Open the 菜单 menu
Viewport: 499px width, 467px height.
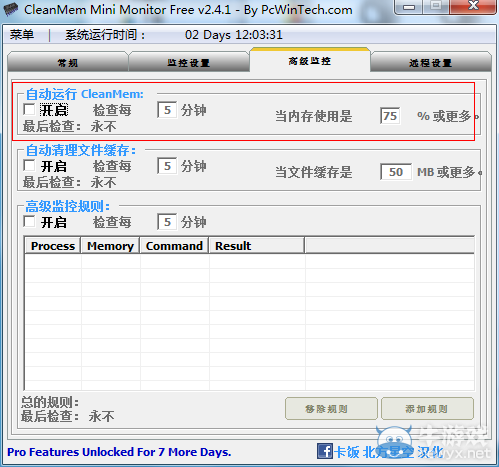tap(22, 35)
